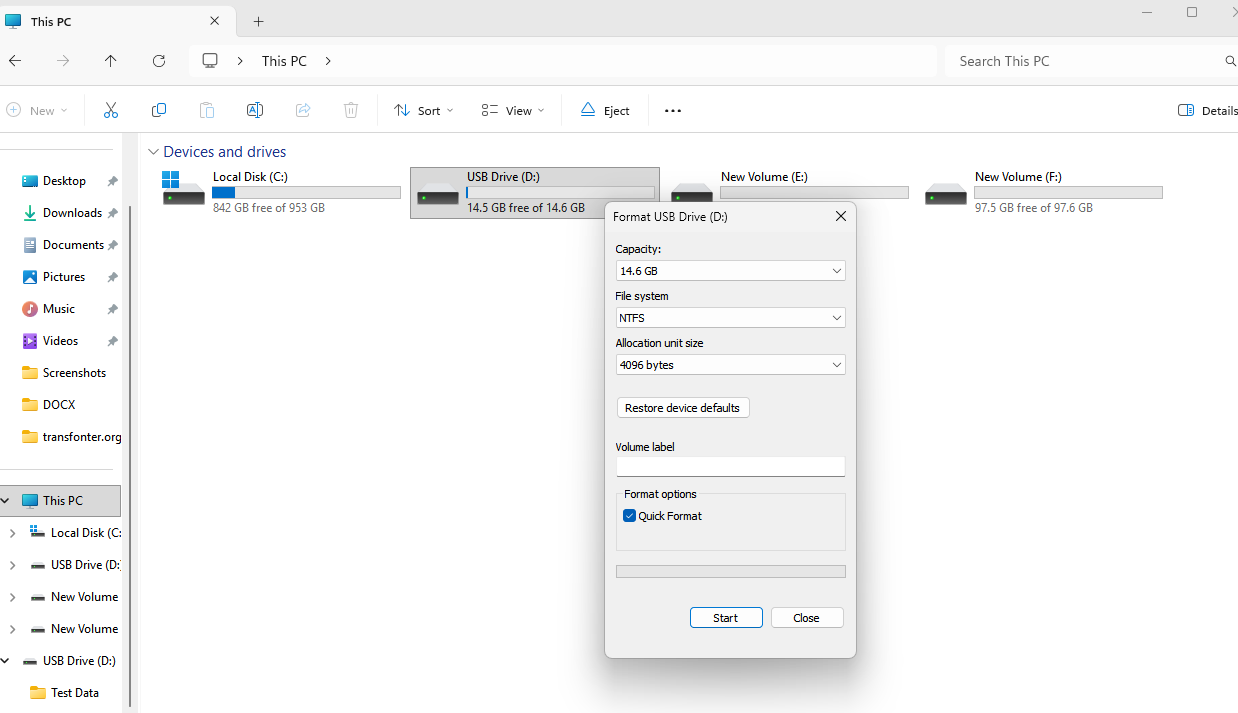Select the Local Disk (C:) drive
Image resolution: width=1238 pixels, height=713 pixels.
[x=281, y=192]
